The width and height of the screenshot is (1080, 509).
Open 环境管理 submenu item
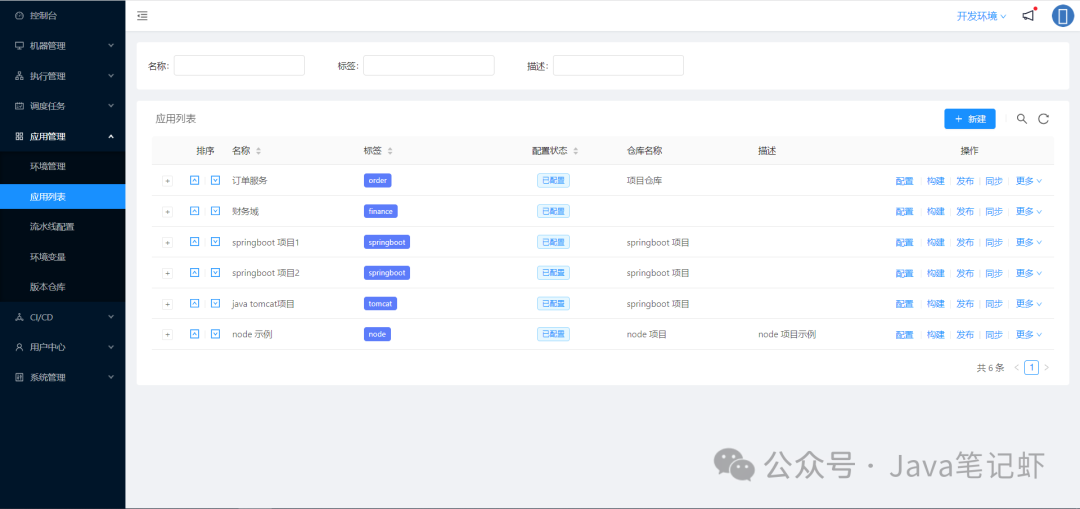click(x=63, y=166)
